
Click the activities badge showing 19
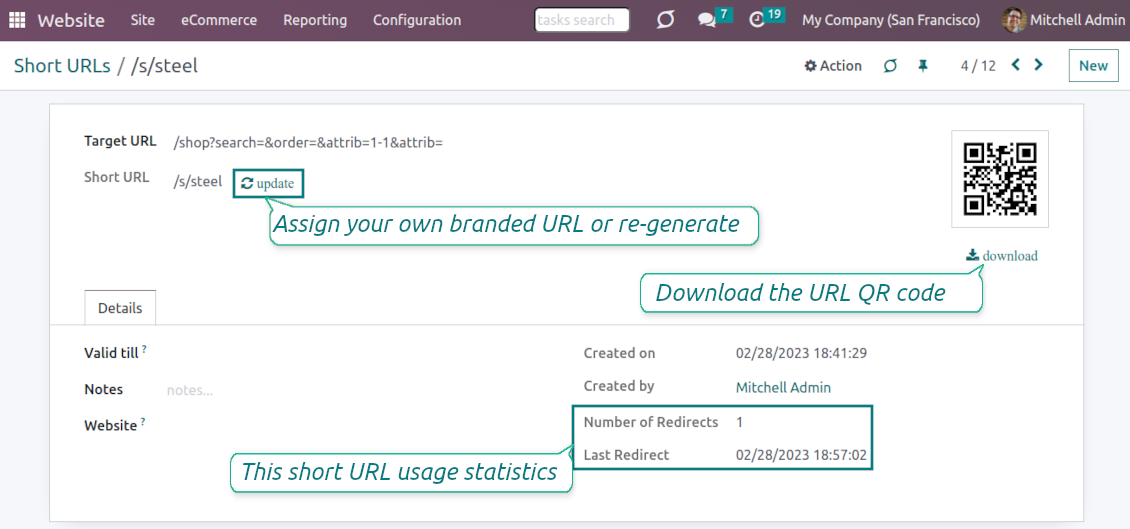[x=774, y=14]
